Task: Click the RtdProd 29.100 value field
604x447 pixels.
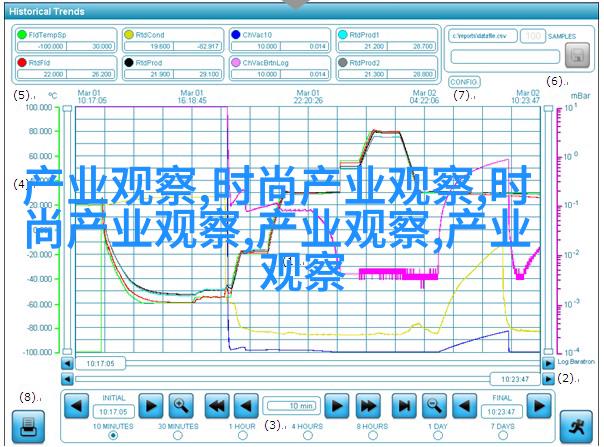Action: point(198,74)
